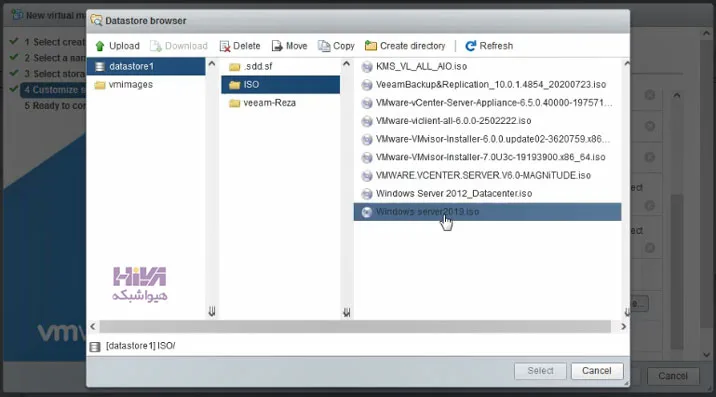Select VMWARE.VCENTER.SERVER.V6.0-MAGNiTUDE.iso file
This screenshot has height=397, width=716.
487,175
